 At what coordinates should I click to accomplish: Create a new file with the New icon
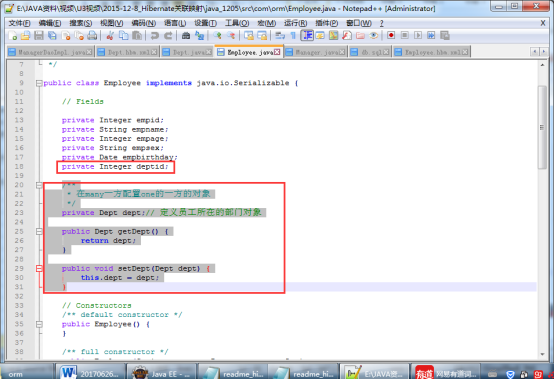[13, 35]
